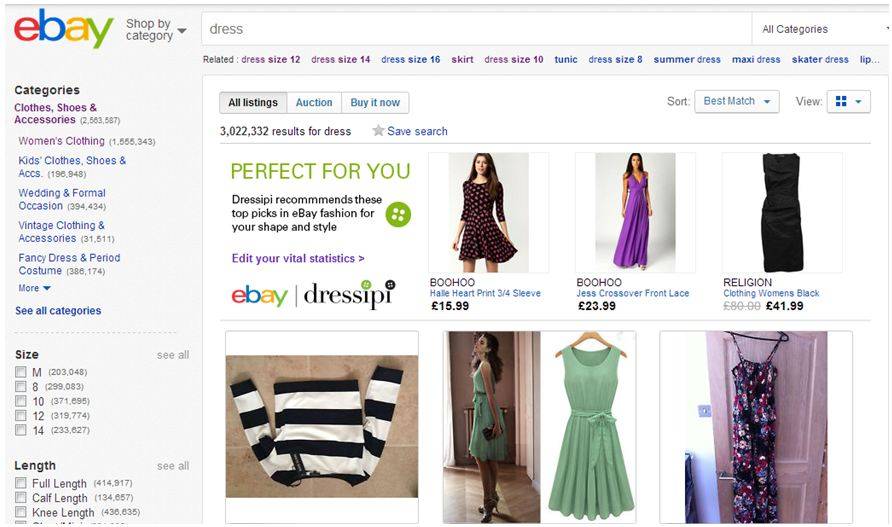Open Boohoo purple Jess Crossover dress thumbnail
892x527 pixels.
coord(635,212)
